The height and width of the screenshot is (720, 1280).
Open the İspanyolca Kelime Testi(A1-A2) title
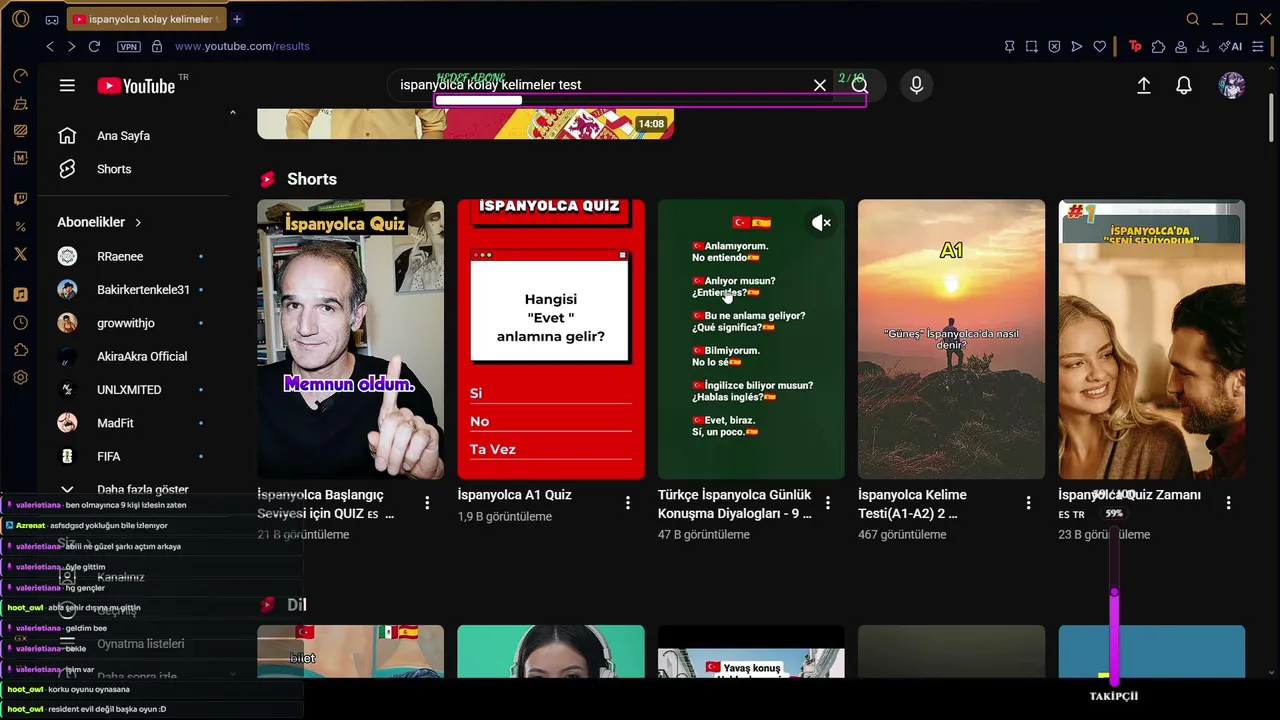pos(912,504)
